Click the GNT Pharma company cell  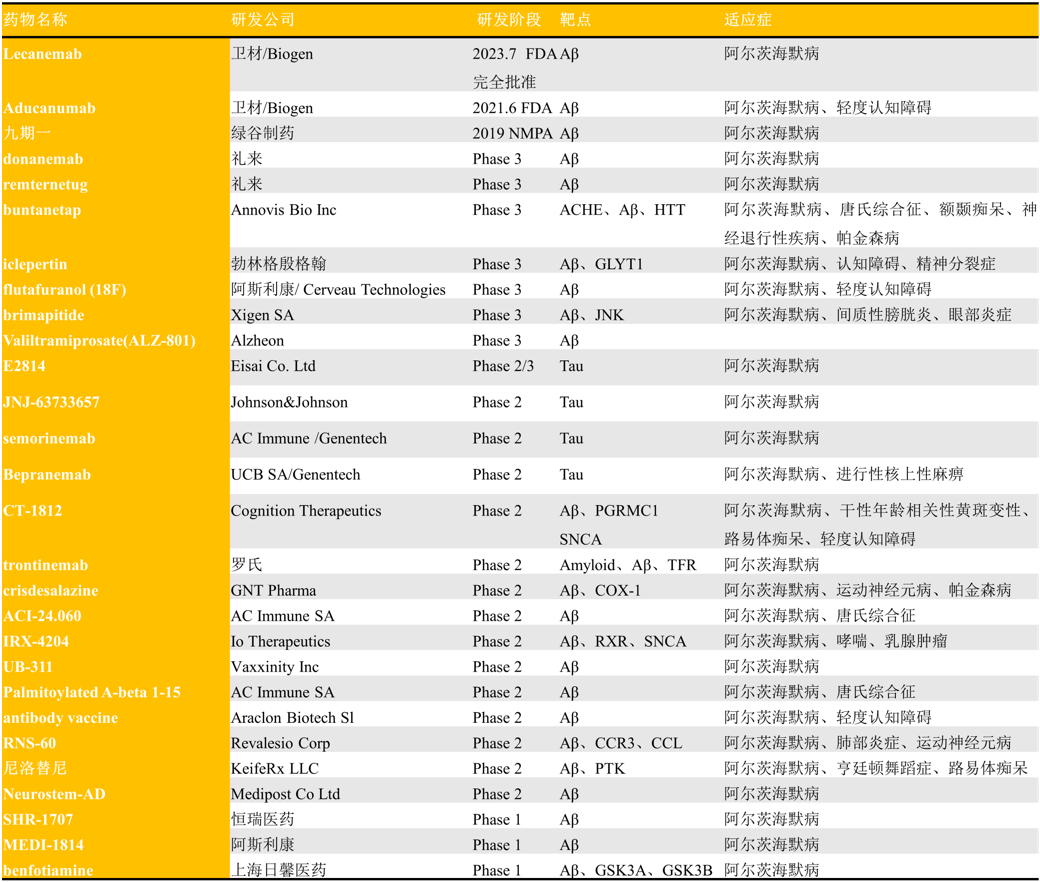click(273, 591)
